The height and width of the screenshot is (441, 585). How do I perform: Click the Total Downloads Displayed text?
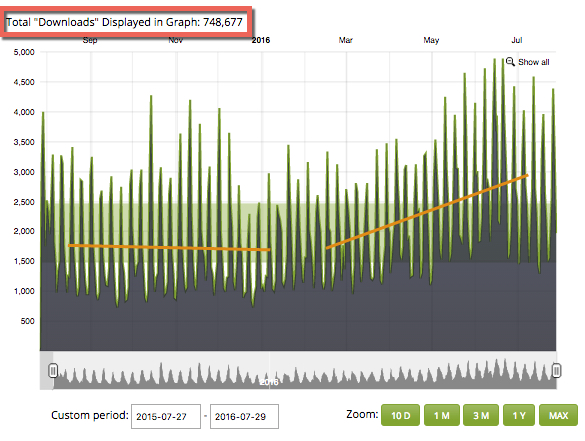125,22
